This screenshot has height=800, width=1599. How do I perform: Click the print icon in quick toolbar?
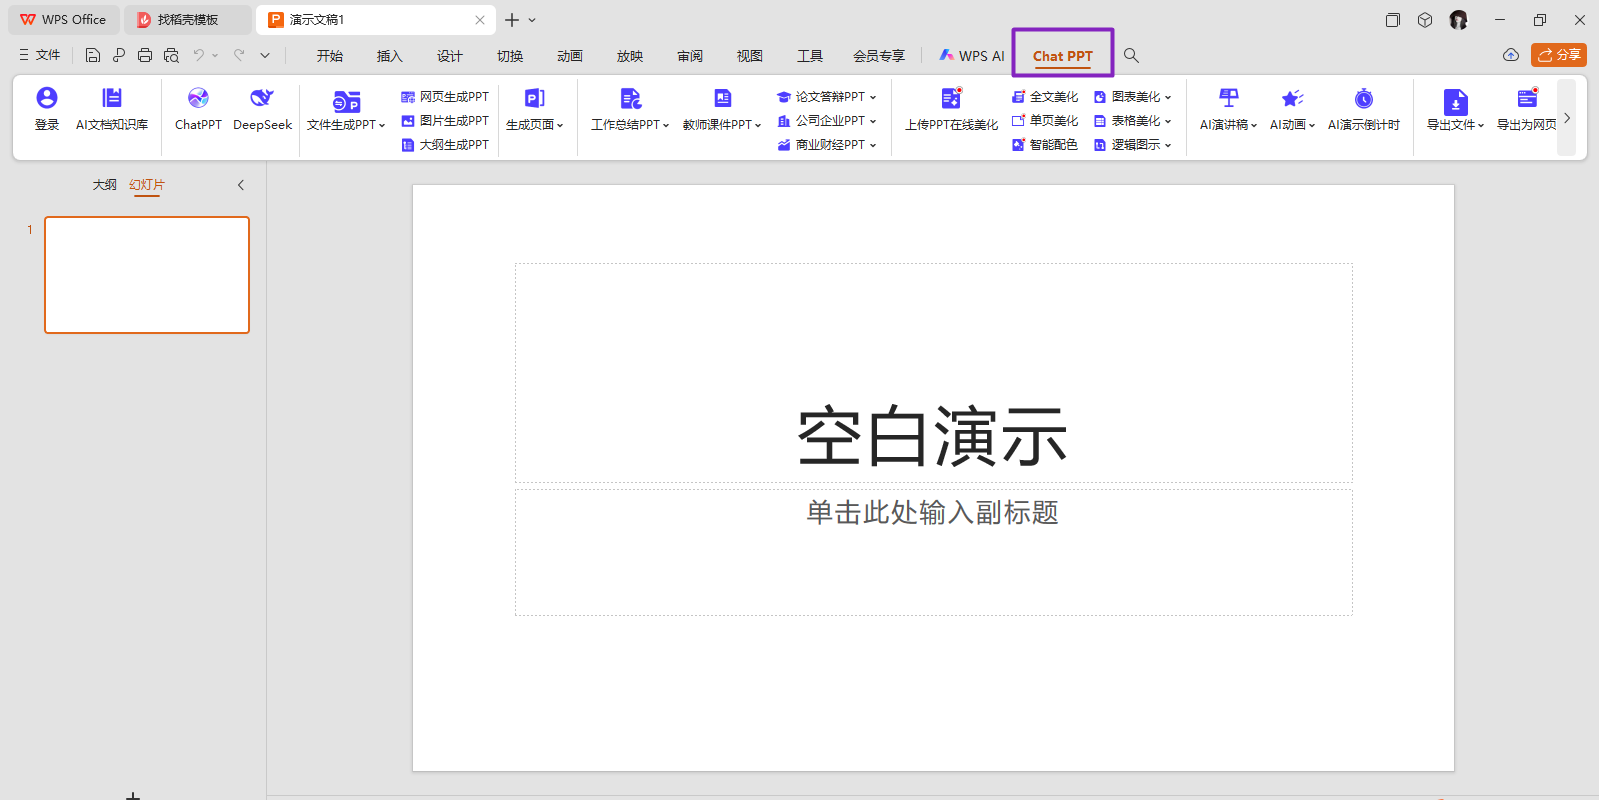pyautogui.click(x=145, y=56)
